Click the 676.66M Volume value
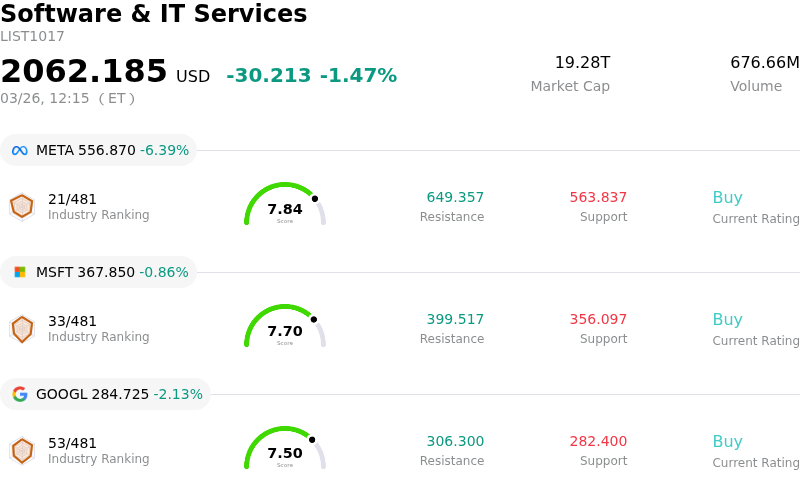Image resolution: width=800 pixels, height=488 pixels. [764, 63]
